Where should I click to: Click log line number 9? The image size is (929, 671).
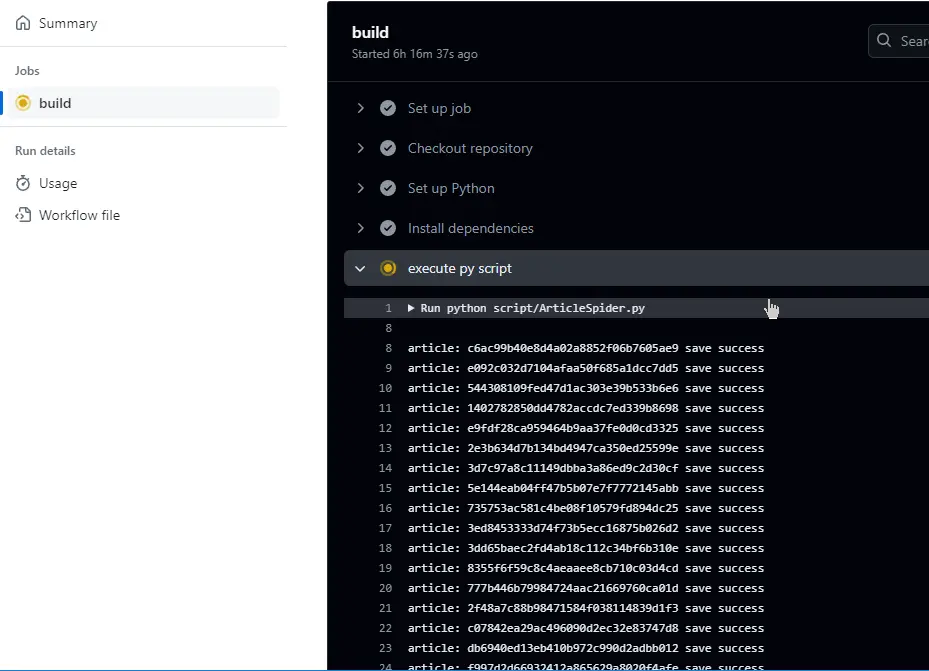pyautogui.click(x=389, y=368)
